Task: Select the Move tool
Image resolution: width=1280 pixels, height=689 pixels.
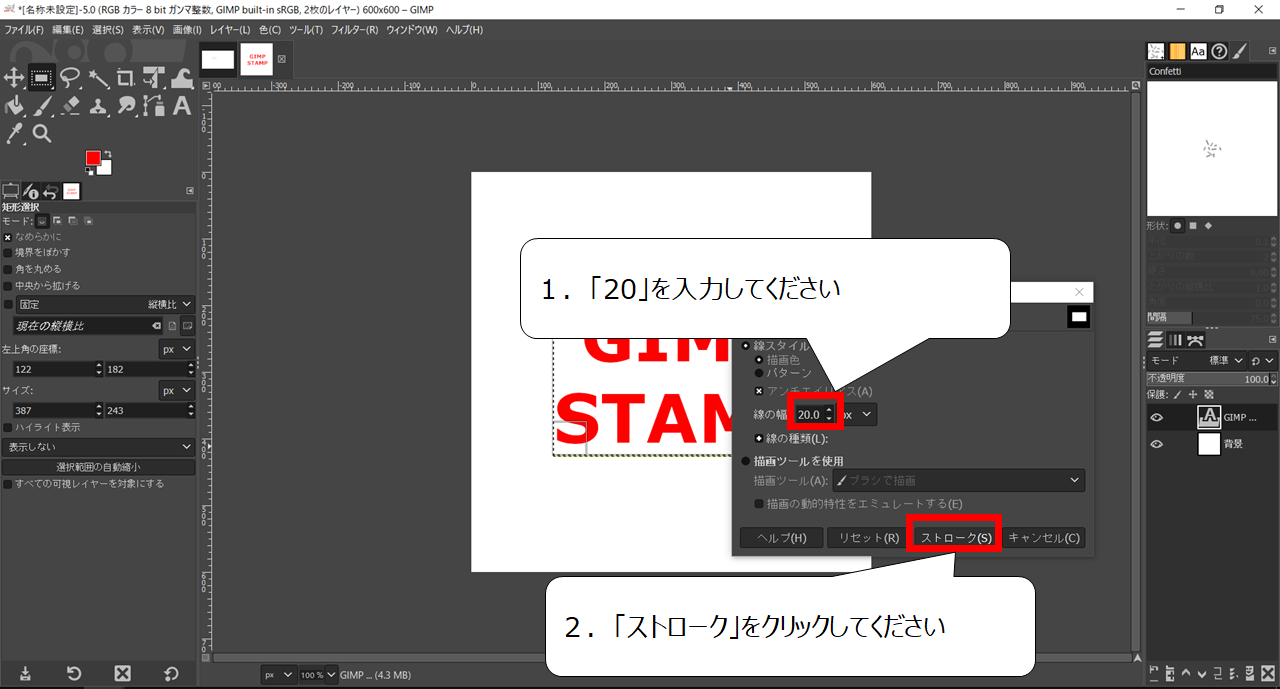Action: coord(14,77)
